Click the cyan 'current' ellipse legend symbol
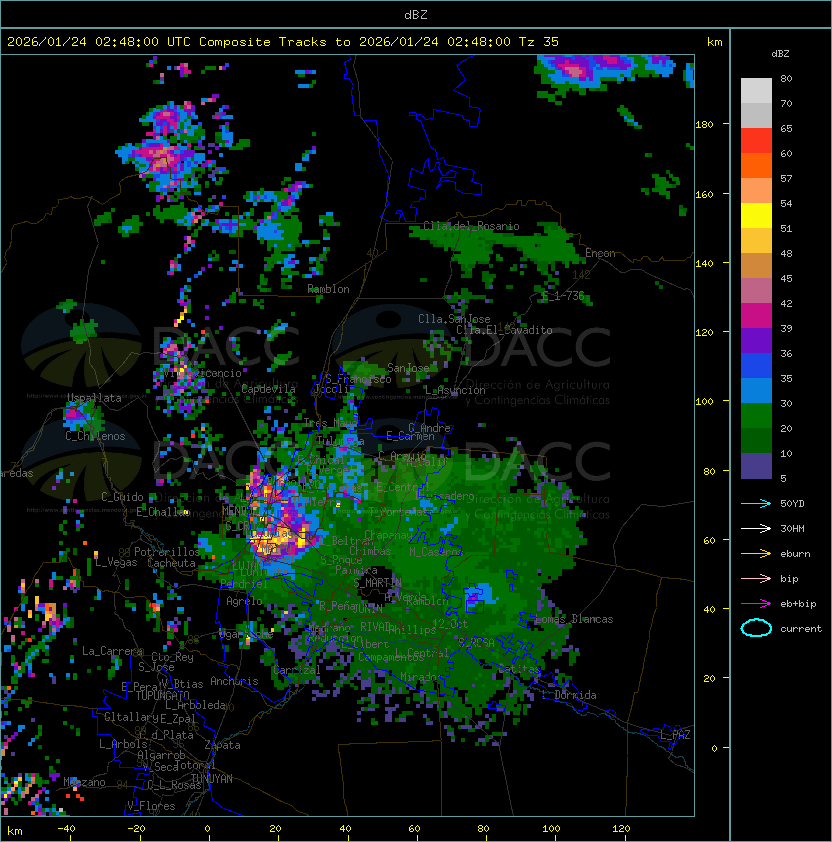 [x=756, y=628]
